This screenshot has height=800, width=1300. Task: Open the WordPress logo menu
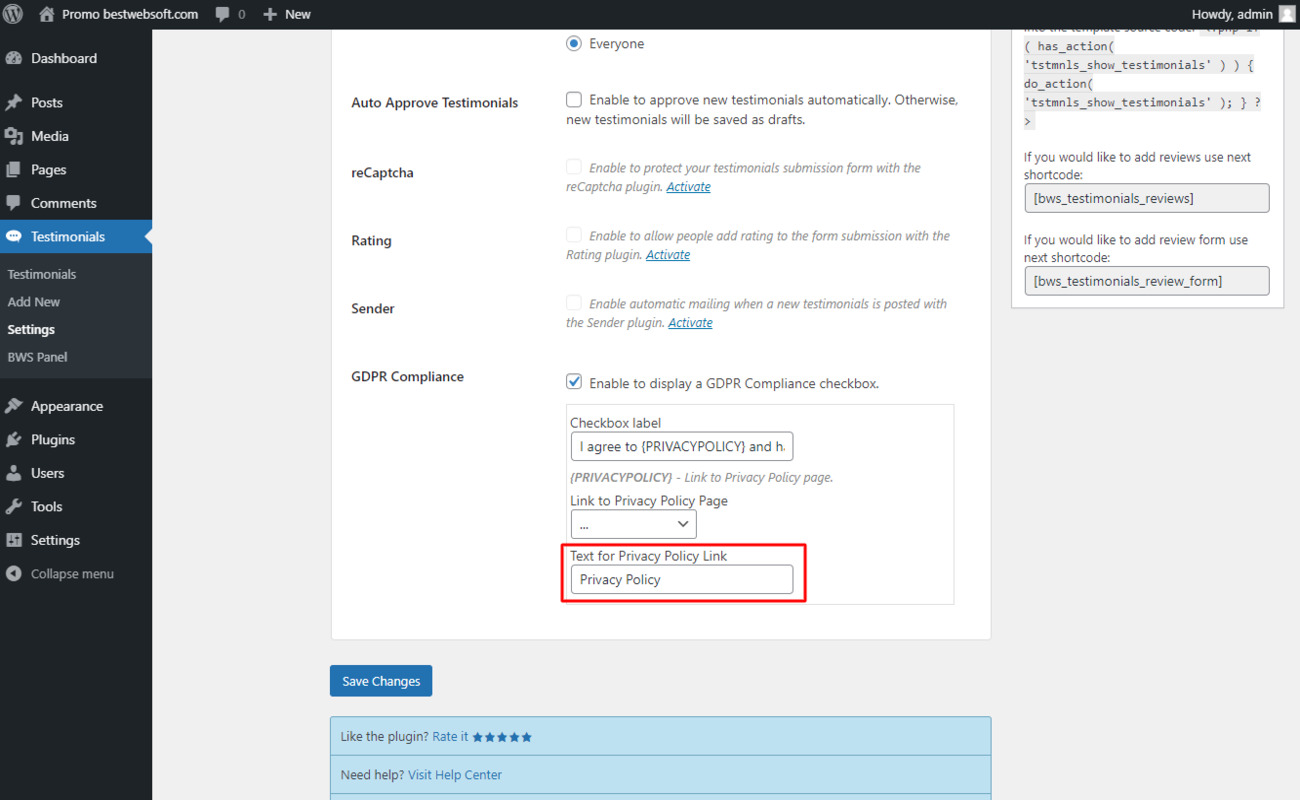click(x=13, y=14)
